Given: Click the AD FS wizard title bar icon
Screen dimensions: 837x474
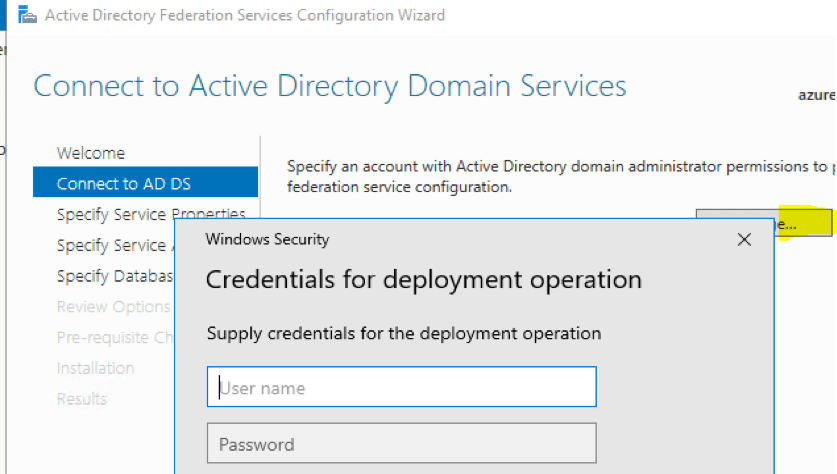Looking at the screenshot, I should click(27, 15).
